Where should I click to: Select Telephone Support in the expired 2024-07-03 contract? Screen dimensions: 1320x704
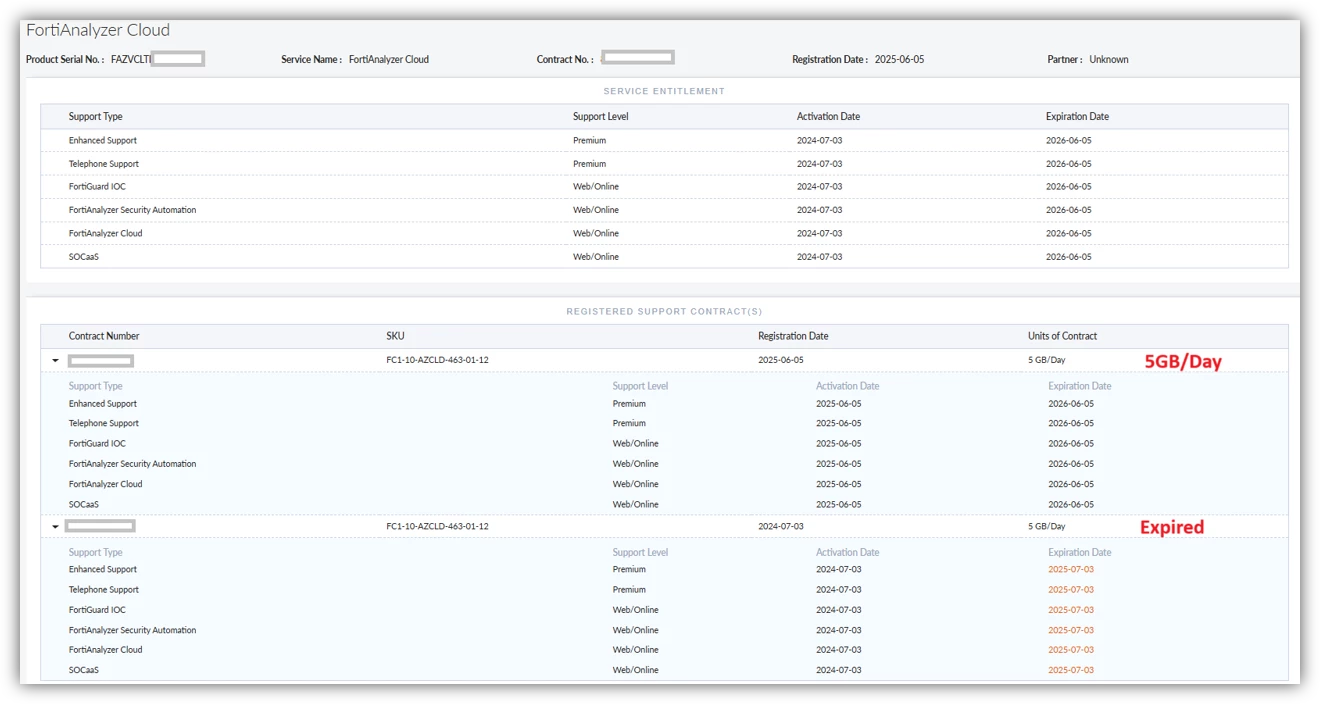coord(104,590)
